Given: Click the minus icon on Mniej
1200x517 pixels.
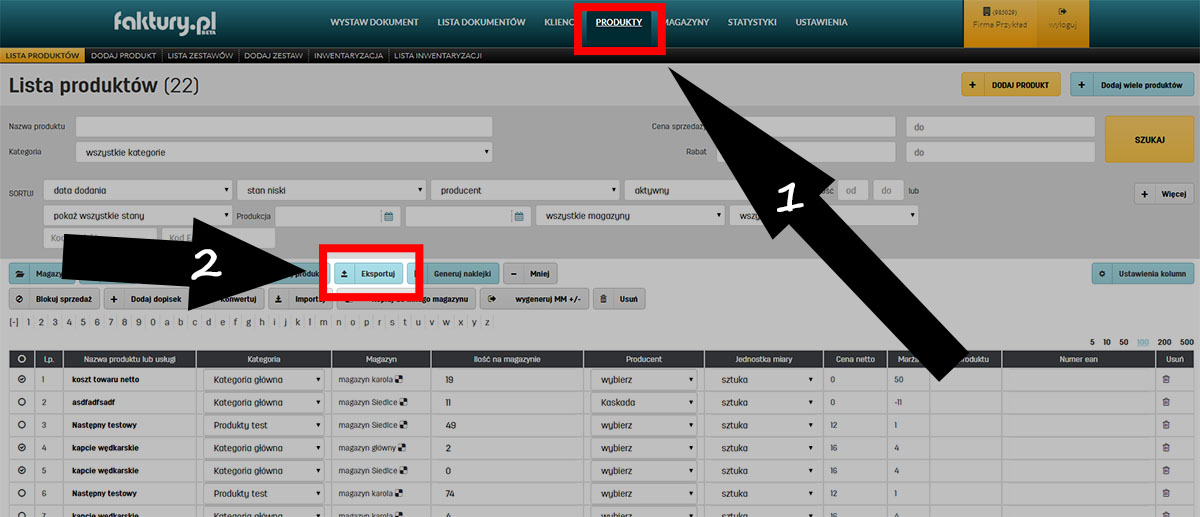Looking at the screenshot, I should pos(514,273).
